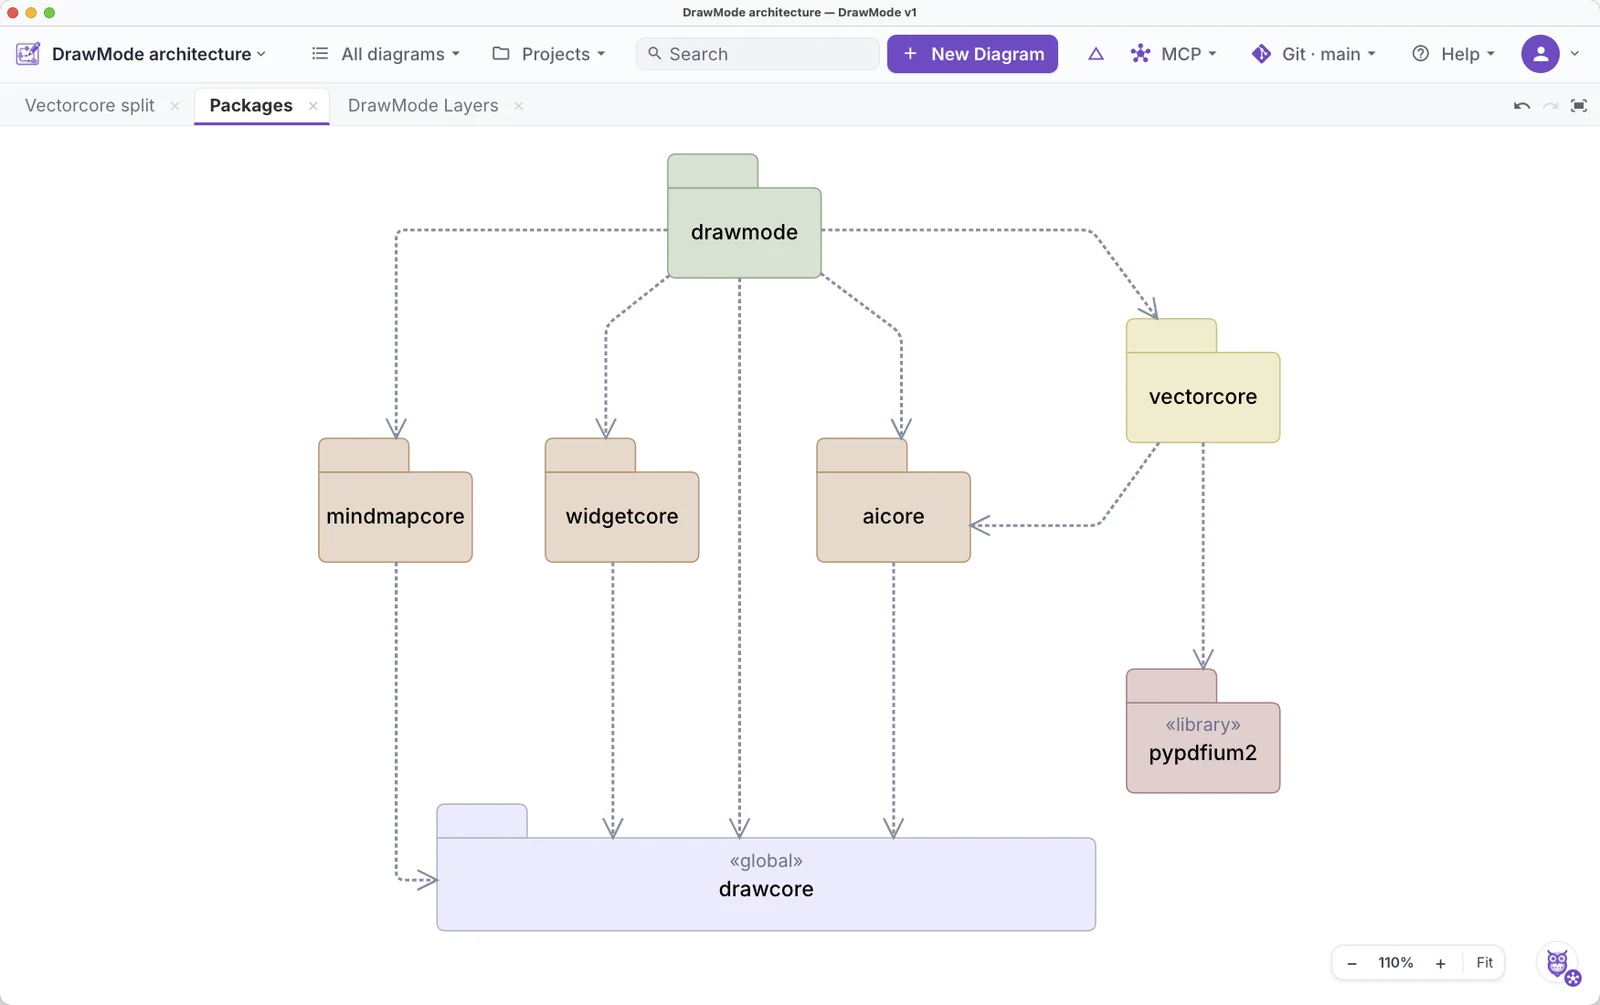Image resolution: width=1600 pixels, height=1005 pixels.
Task: Select the pypdfium2 library package node
Action: 1203,747
